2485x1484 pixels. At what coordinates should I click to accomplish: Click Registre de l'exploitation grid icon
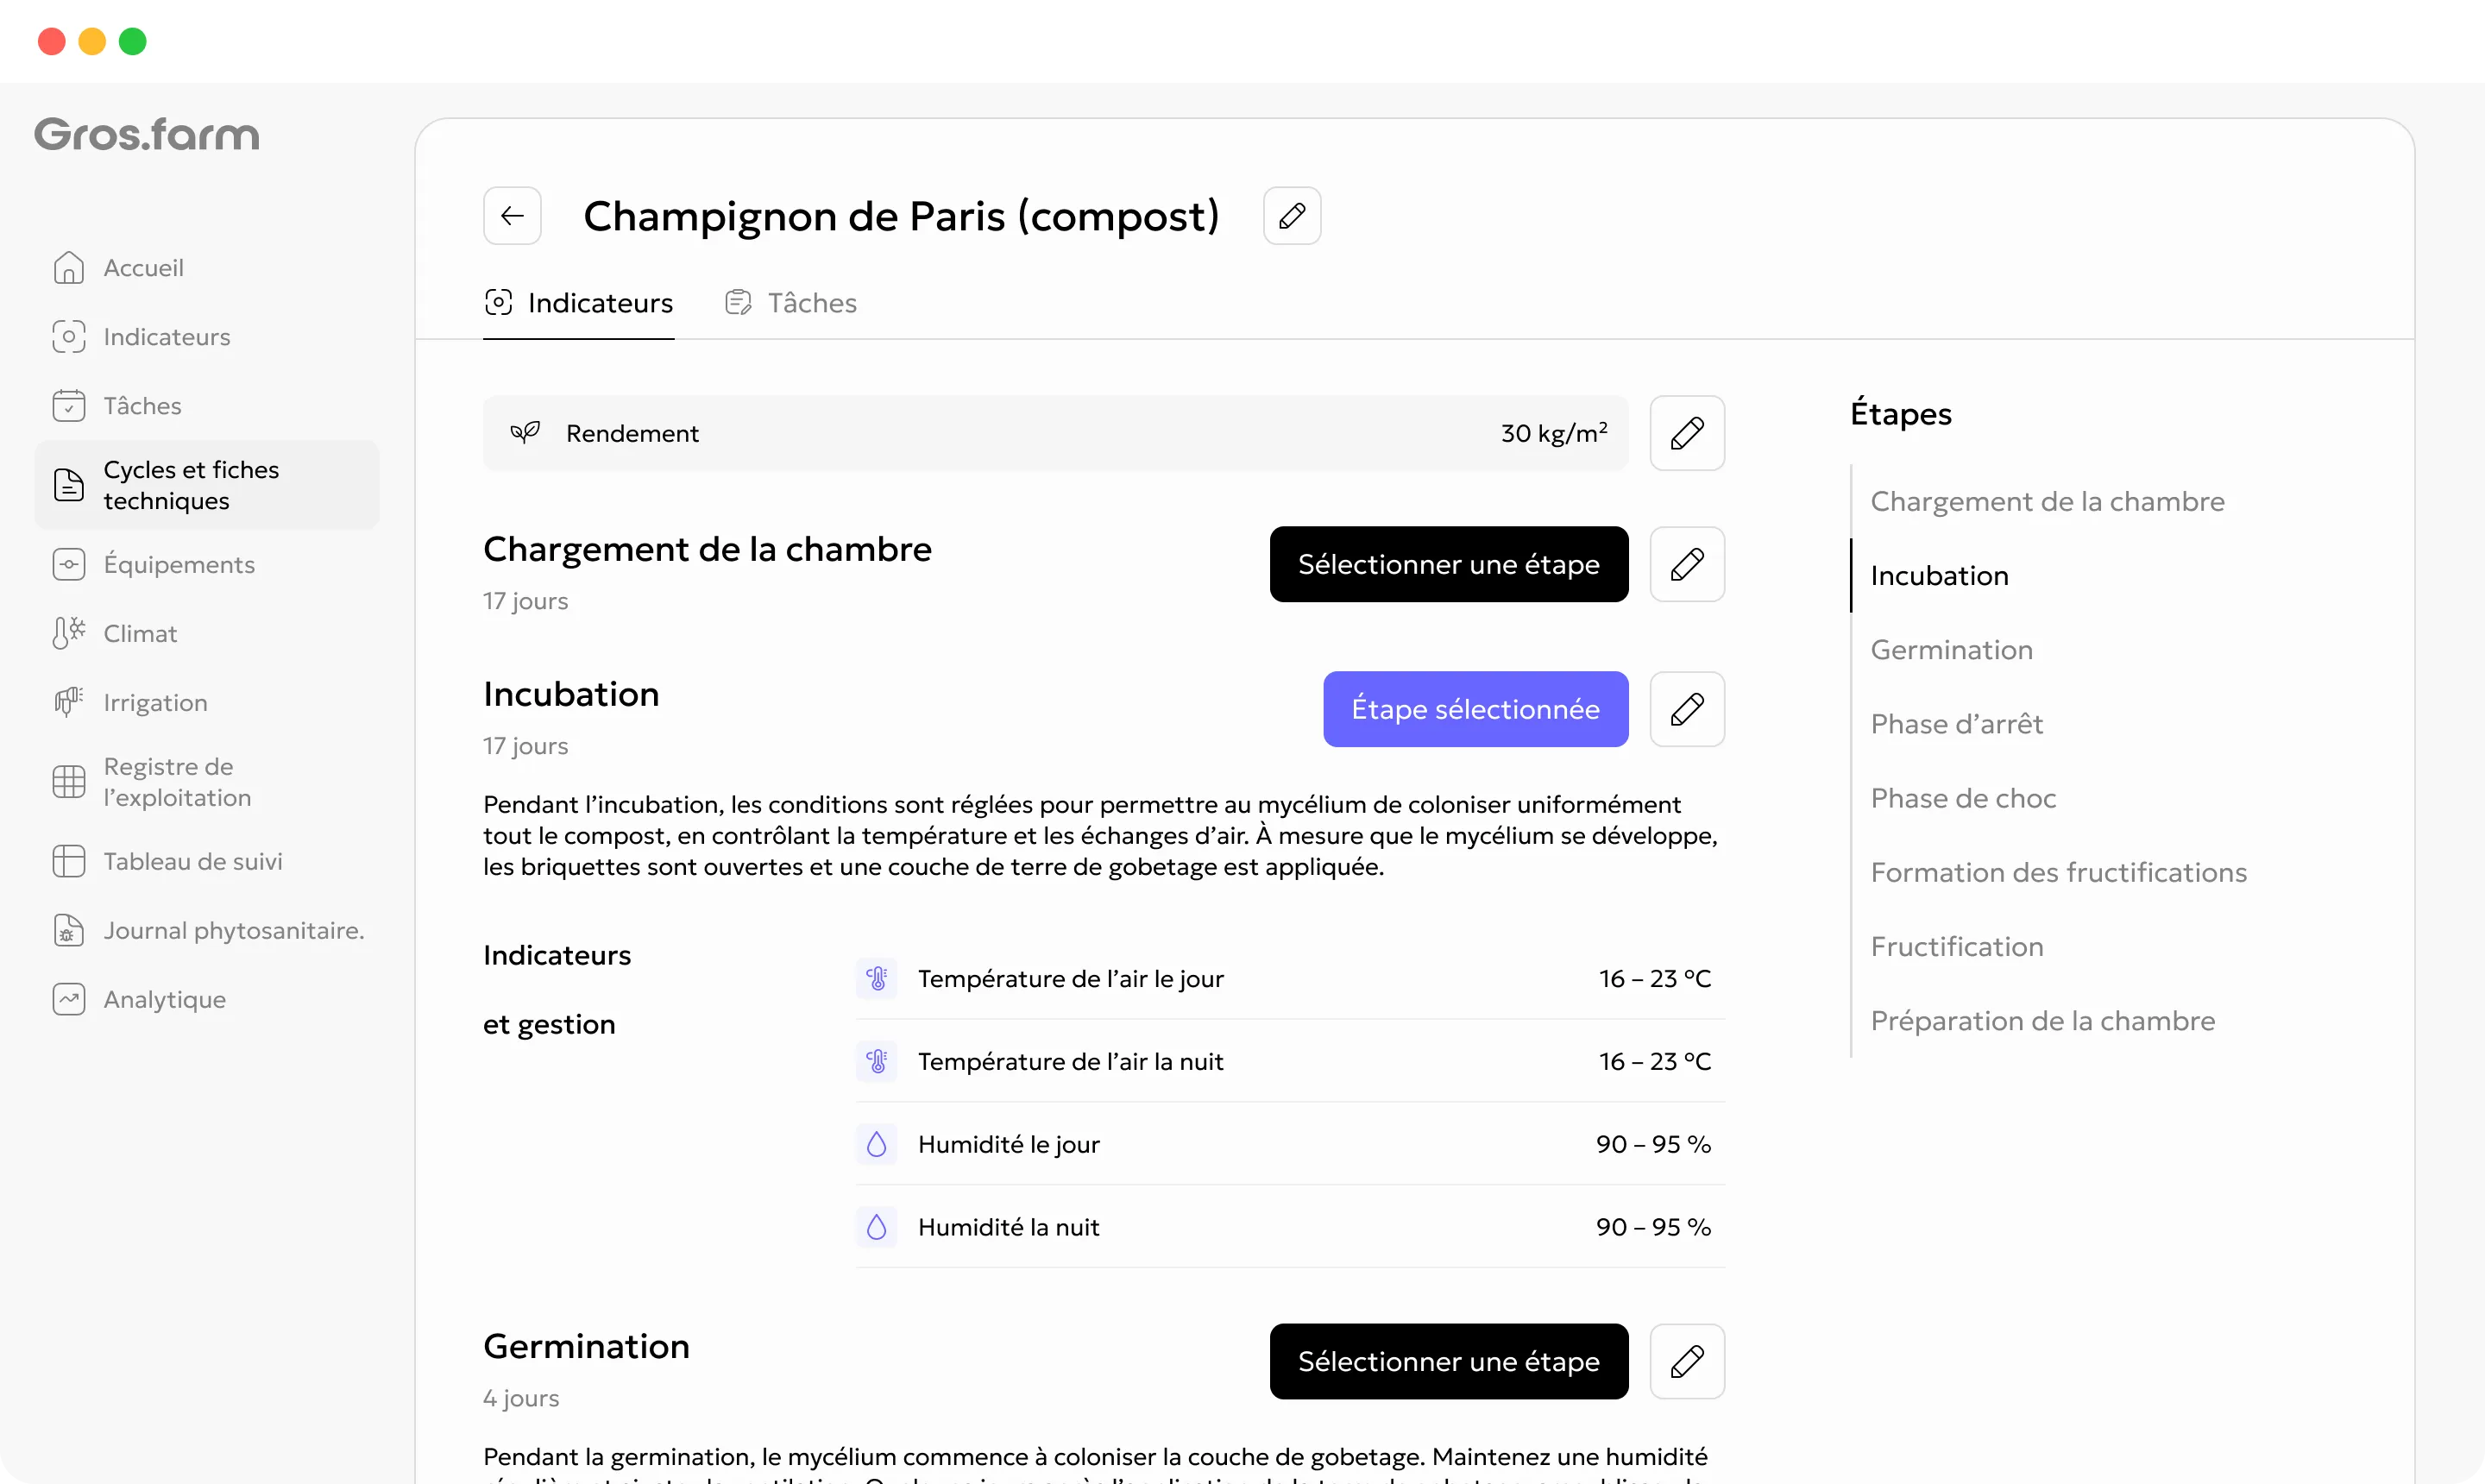pos(69,782)
